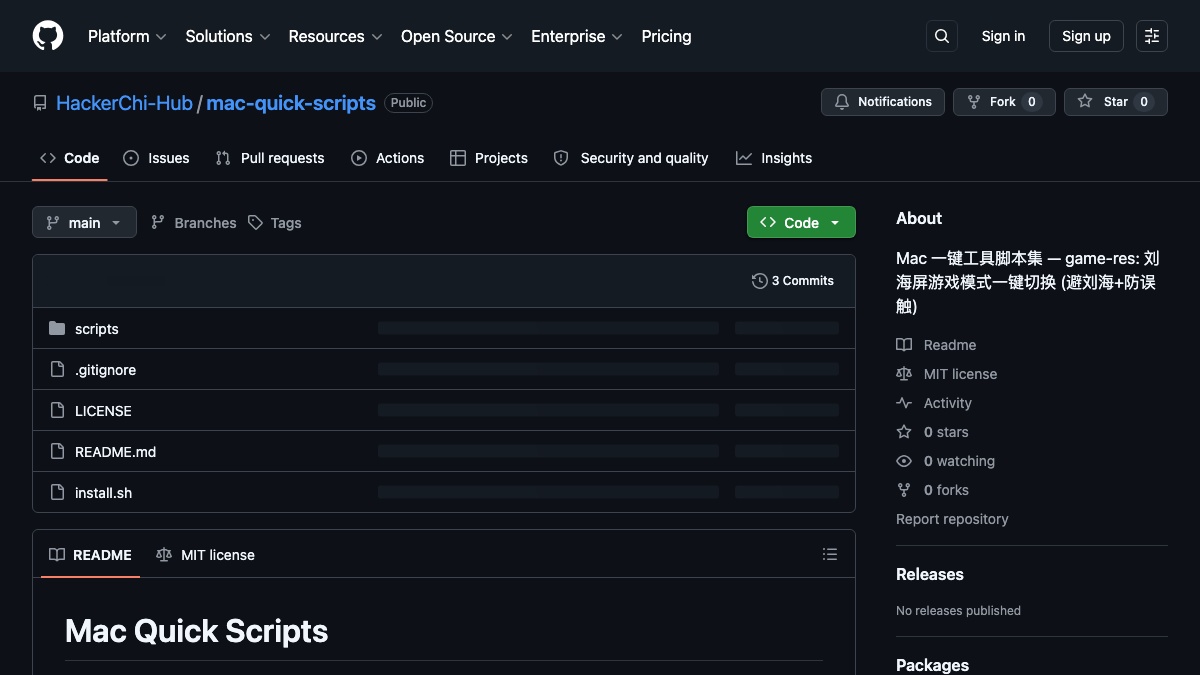The height and width of the screenshot is (675, 1200).
Task: Click the Sign up button
Action: coord(1086,36)
